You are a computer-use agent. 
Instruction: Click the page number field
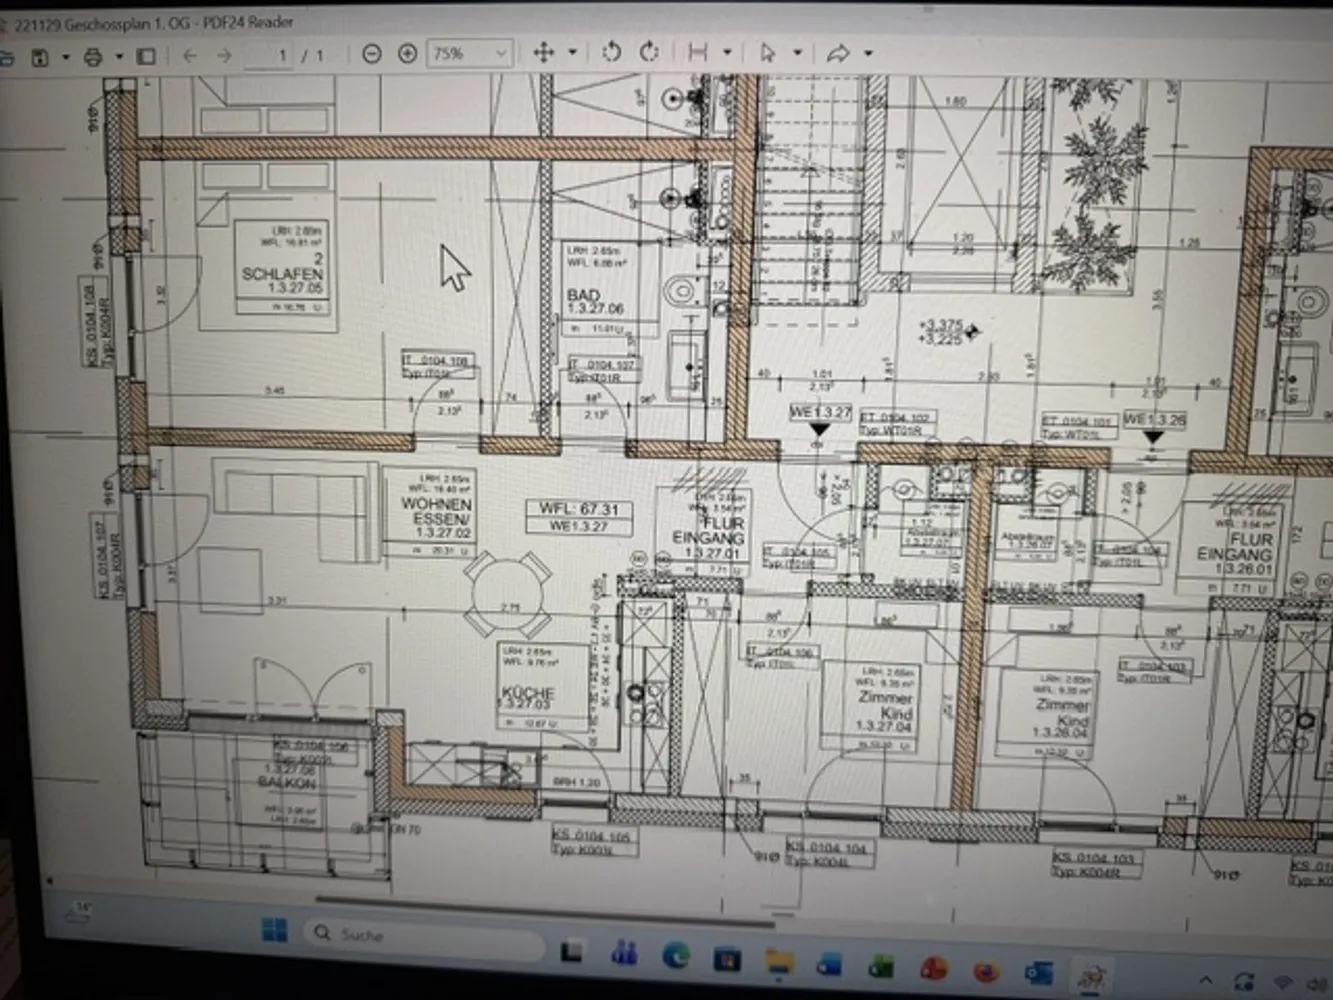click(269, 55)
